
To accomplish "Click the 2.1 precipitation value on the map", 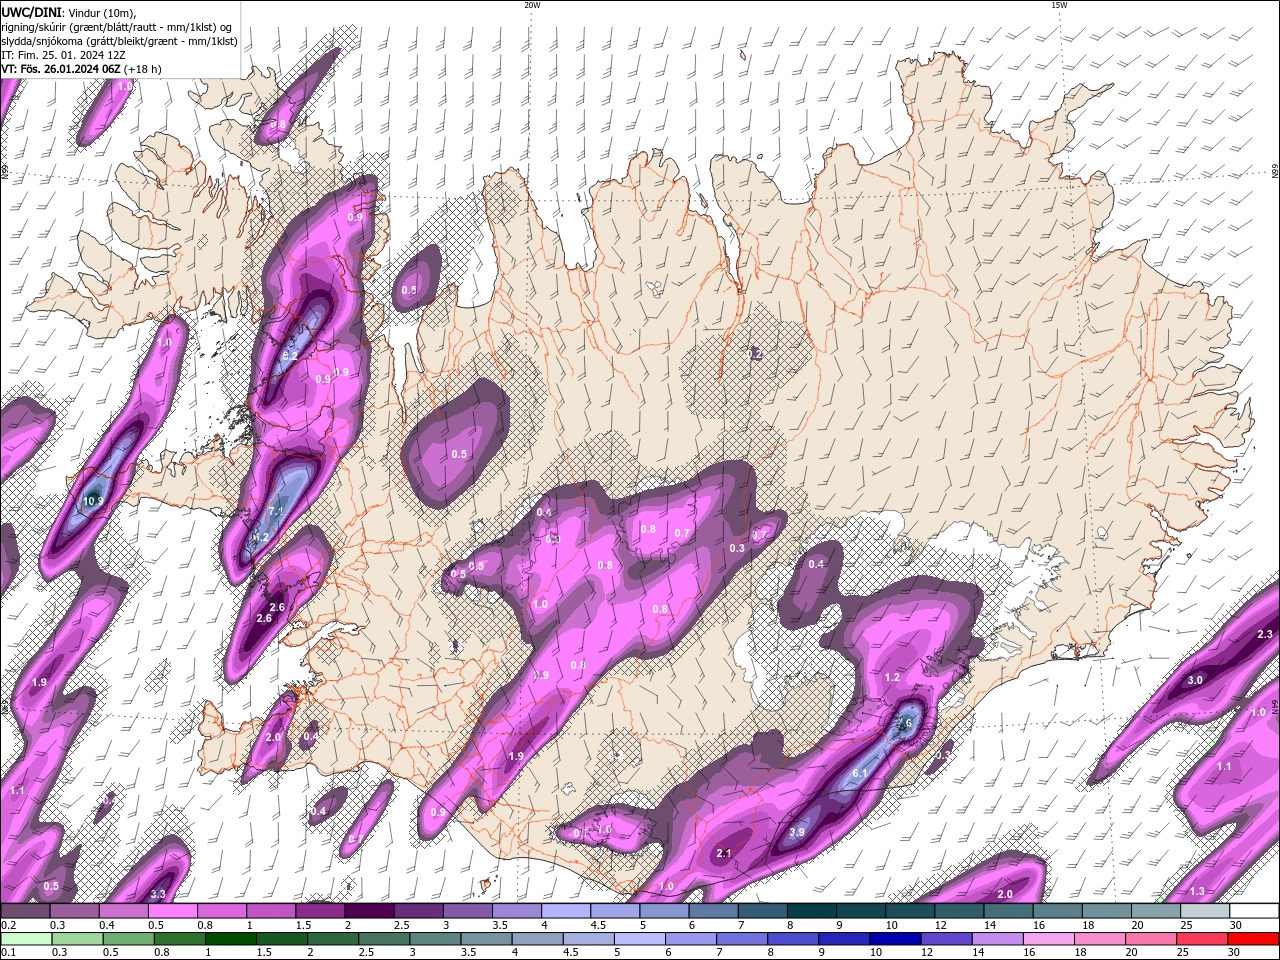I will 725,853.
